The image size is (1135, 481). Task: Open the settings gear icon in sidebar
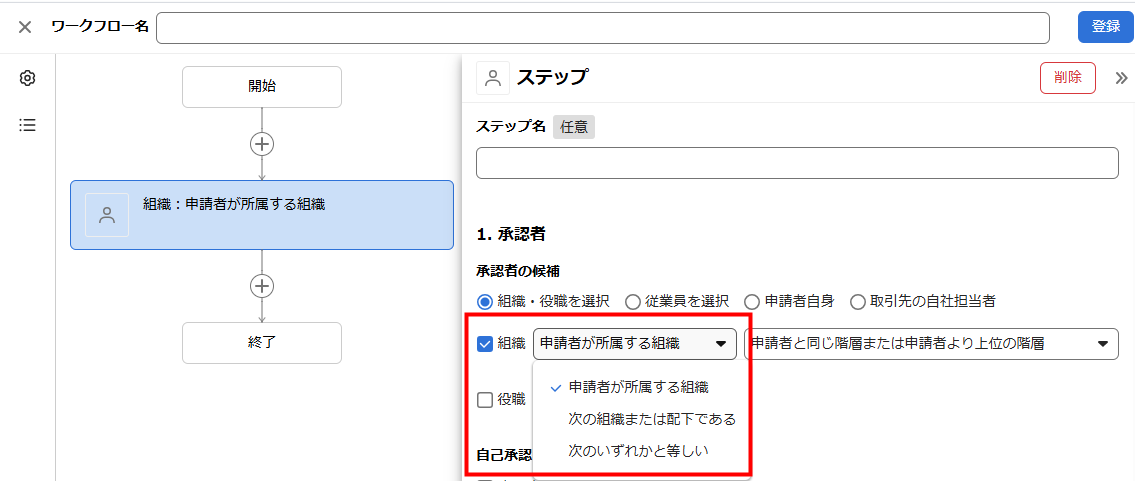point(28,78)
